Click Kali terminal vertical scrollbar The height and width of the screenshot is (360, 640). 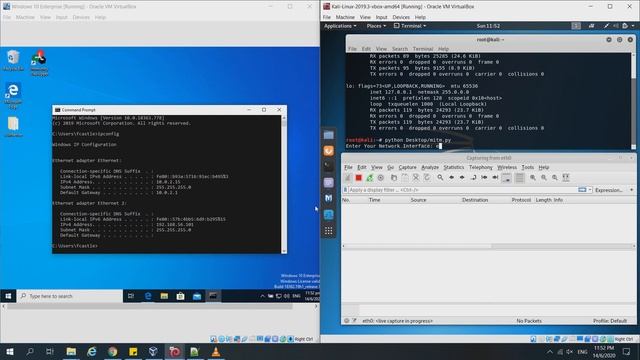coord(633,100)
